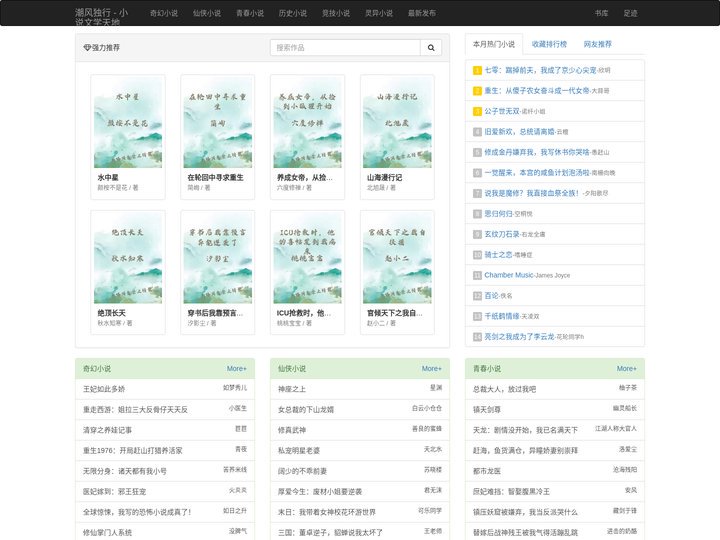This screenshot has height=540, width=720.
Task: Open ranked novel 修成金丹嫌弃我
Action: [537, 152]
